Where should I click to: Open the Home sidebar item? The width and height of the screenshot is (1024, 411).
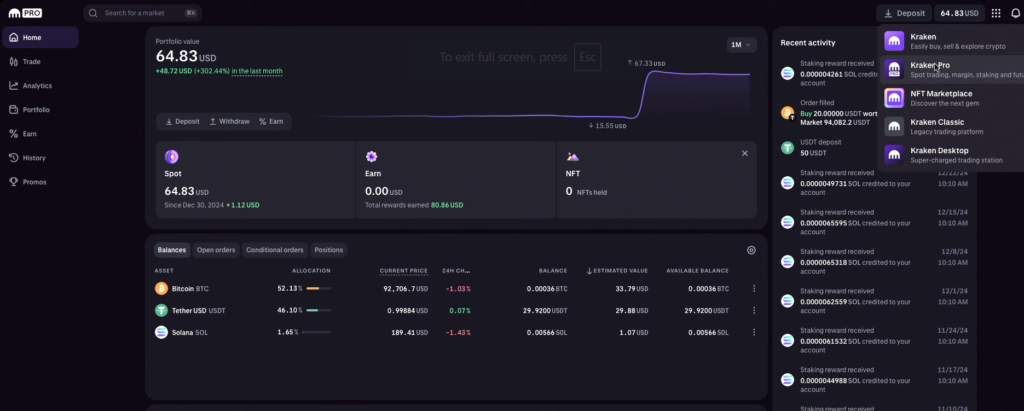pos(40,37)
